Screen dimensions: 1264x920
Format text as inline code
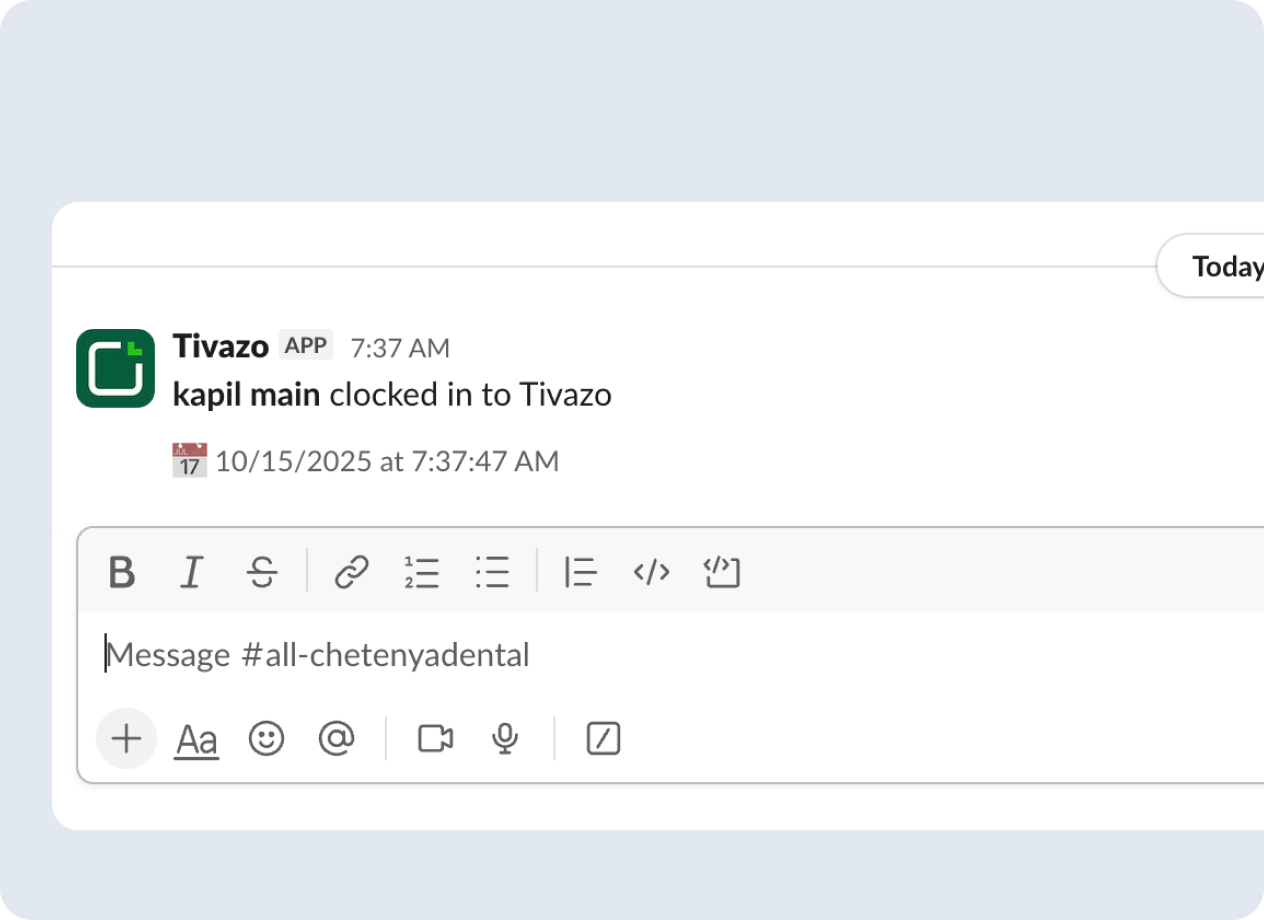pyautogui.click(x=651, y=573)
